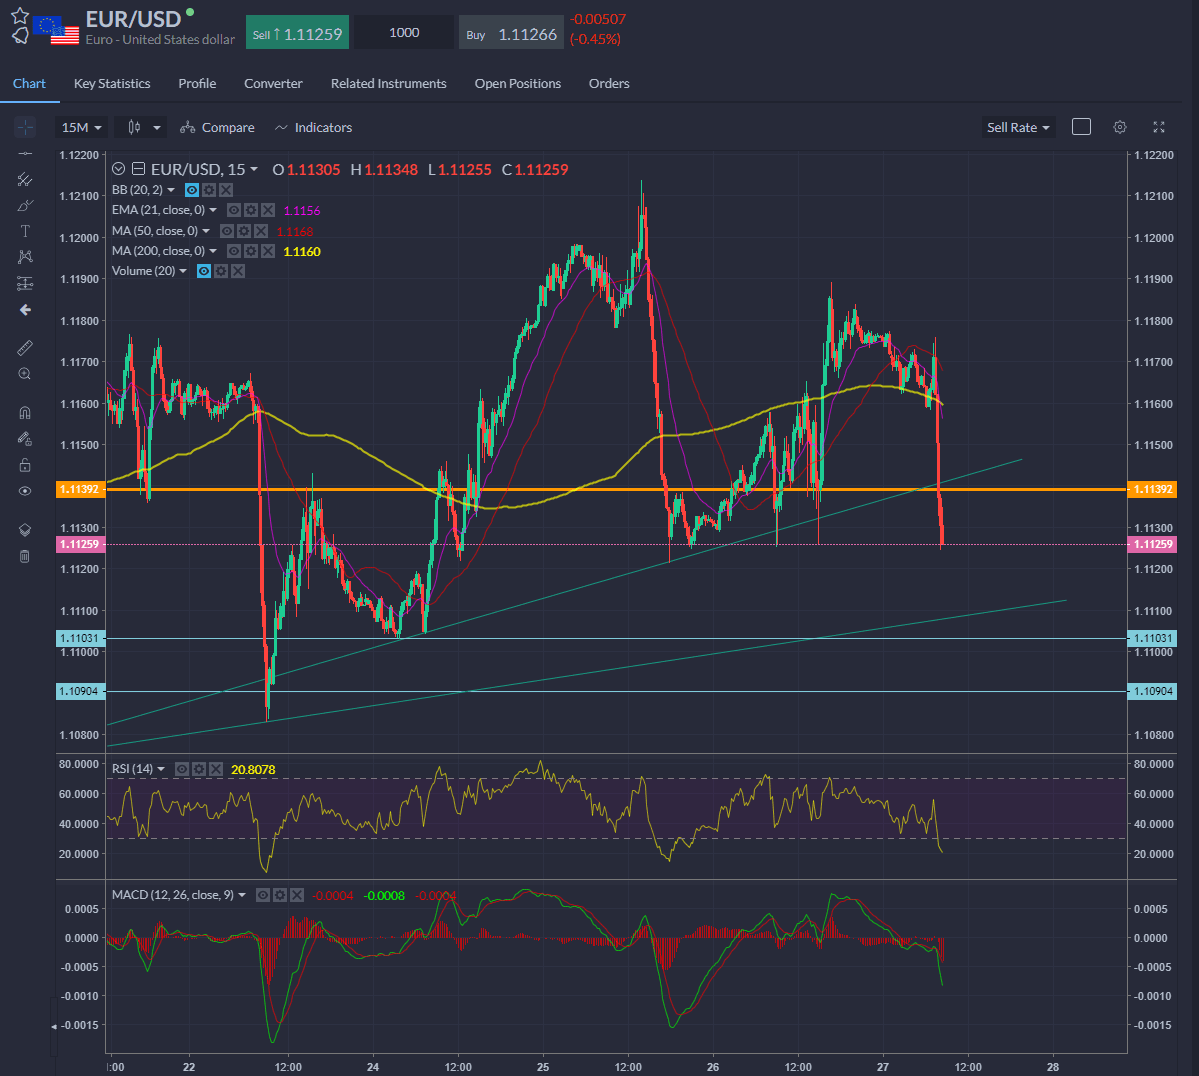The image size is (1199, 1076).
Task: Enter fullscreen chart mode
Action: click(1159, 127)
